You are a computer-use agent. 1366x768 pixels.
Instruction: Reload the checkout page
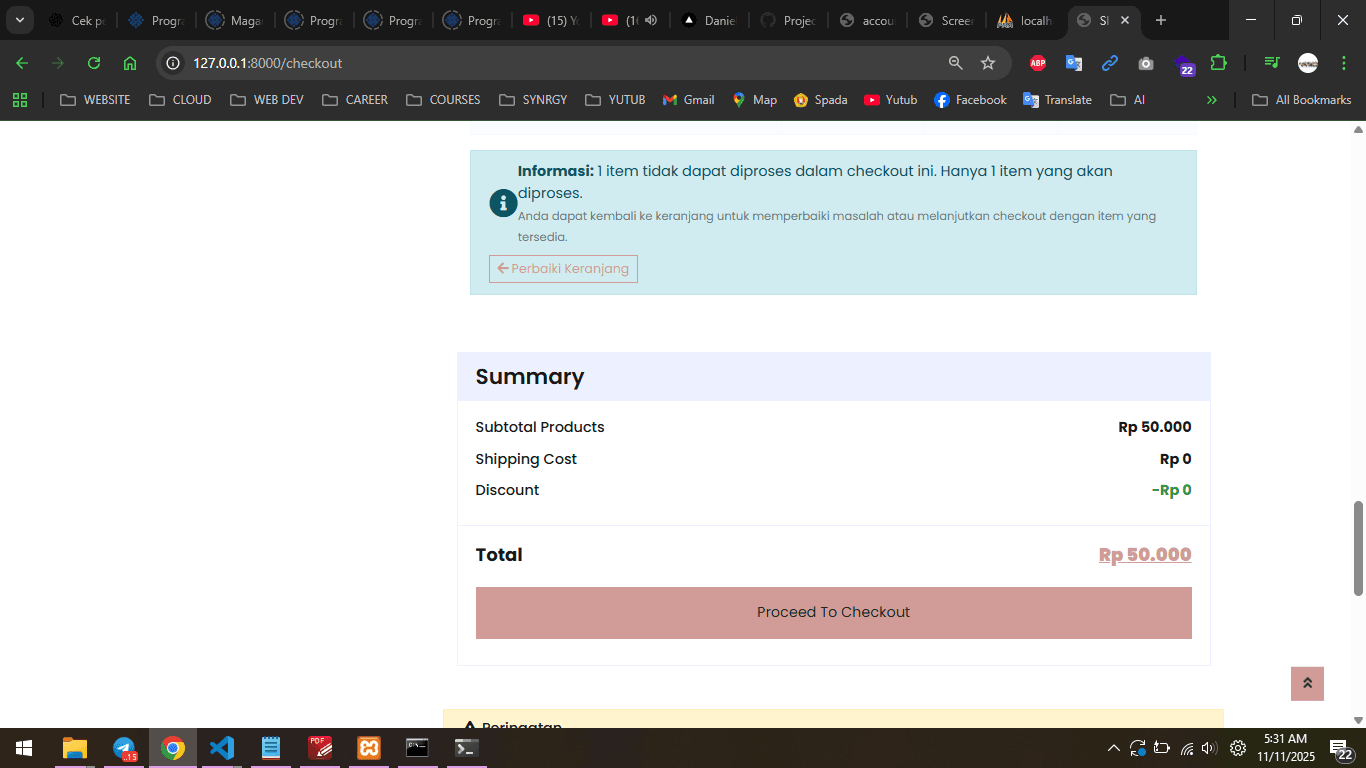(x=93, y=62)
